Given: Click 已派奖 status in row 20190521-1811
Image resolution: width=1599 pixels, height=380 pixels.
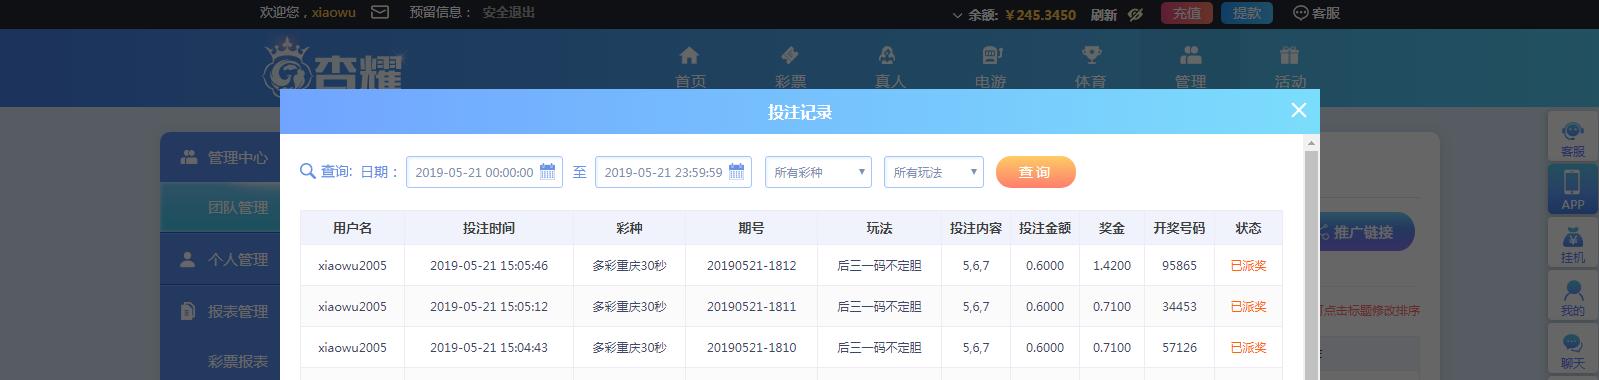Looking at the screenshot, I should coord(1248,307).
